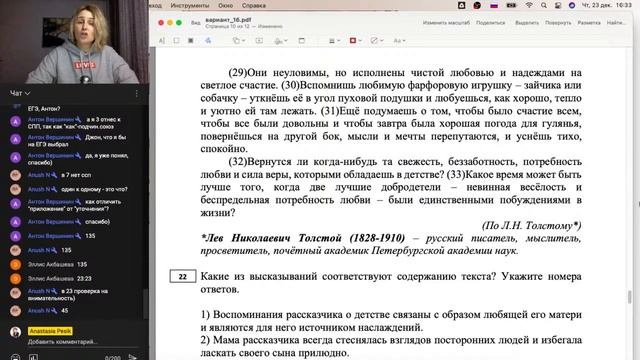640x360 pixels.
Task: Click the Wi-Fi icon in menu bar
Action: (529, 5)
